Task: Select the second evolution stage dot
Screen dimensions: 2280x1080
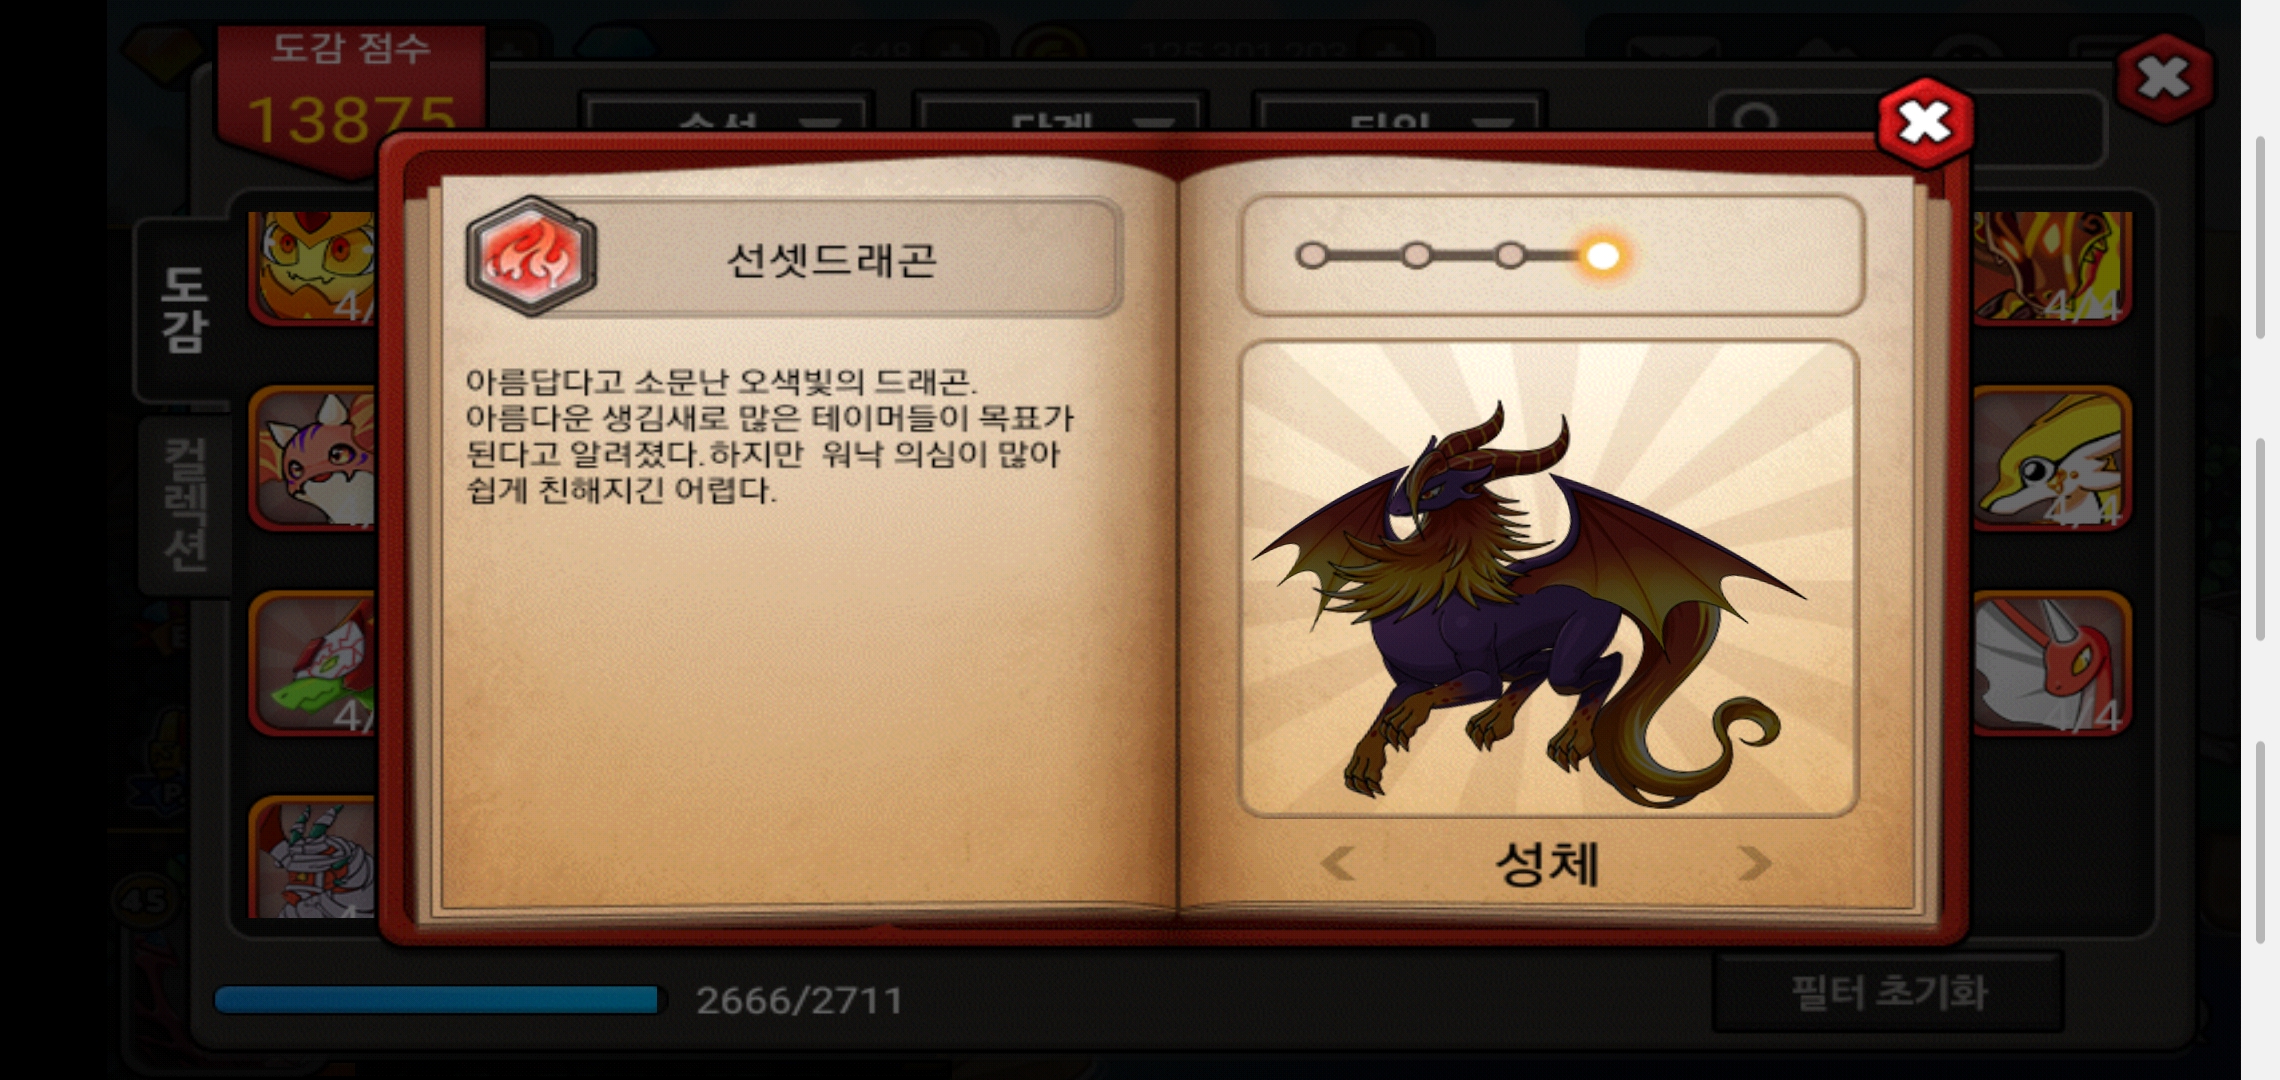Action: click(1416, 256)
